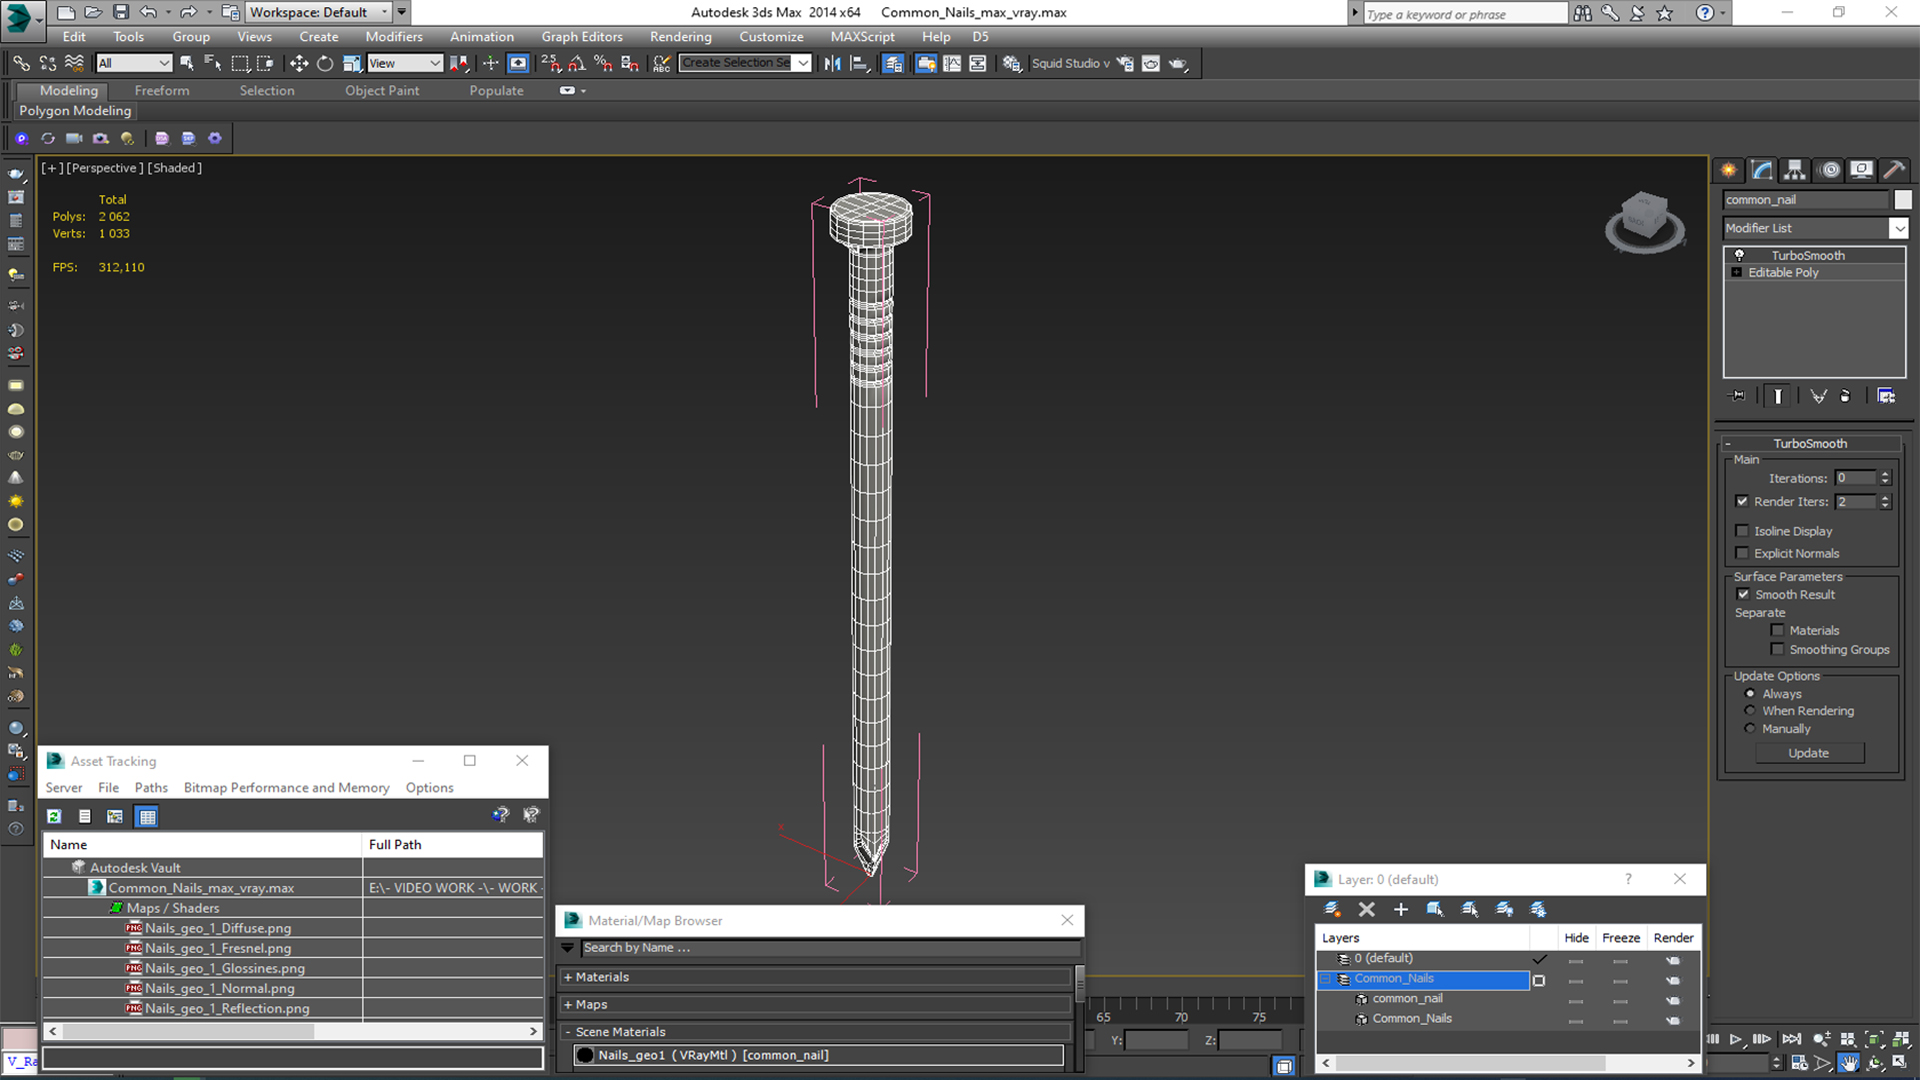Open the Workspace: Default dropdown
1920x1080 pixels.
coord(319,12)
